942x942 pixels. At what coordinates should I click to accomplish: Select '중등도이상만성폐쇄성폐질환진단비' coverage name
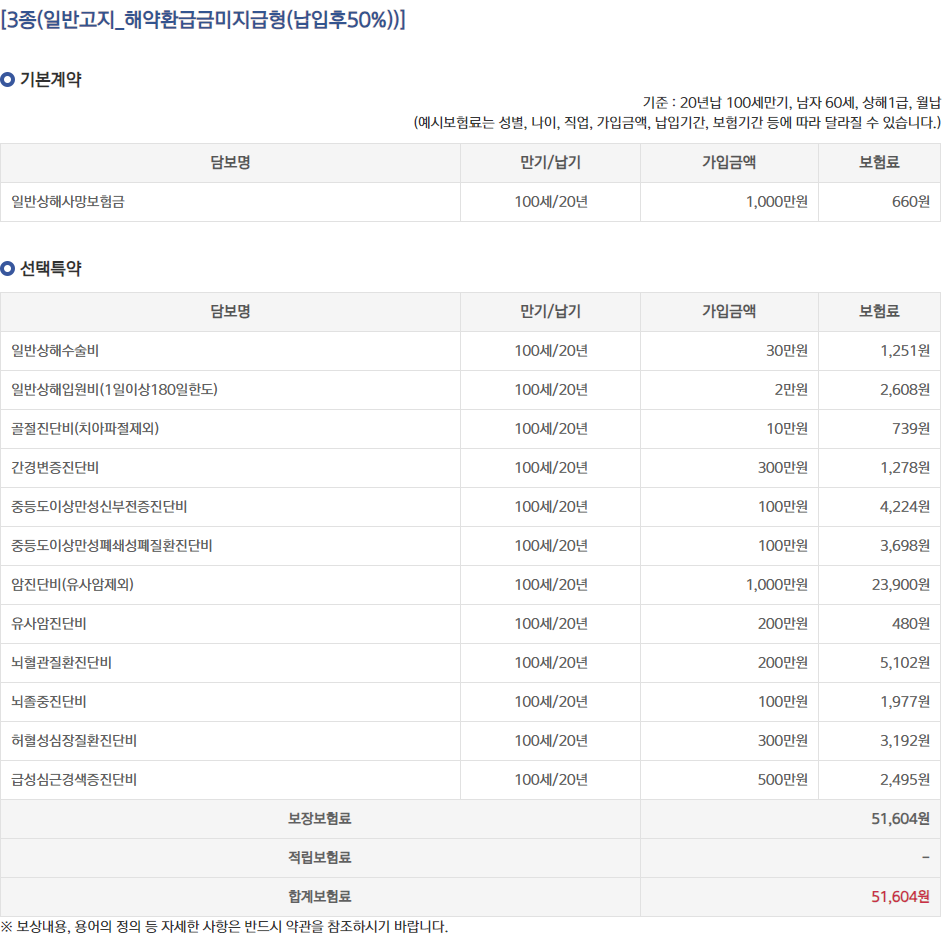112,546
